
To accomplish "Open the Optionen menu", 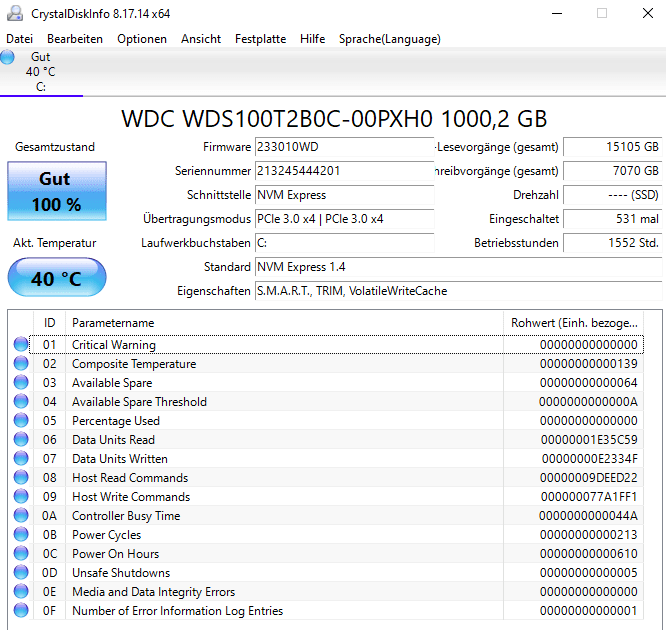I will [x=142, y=39].
